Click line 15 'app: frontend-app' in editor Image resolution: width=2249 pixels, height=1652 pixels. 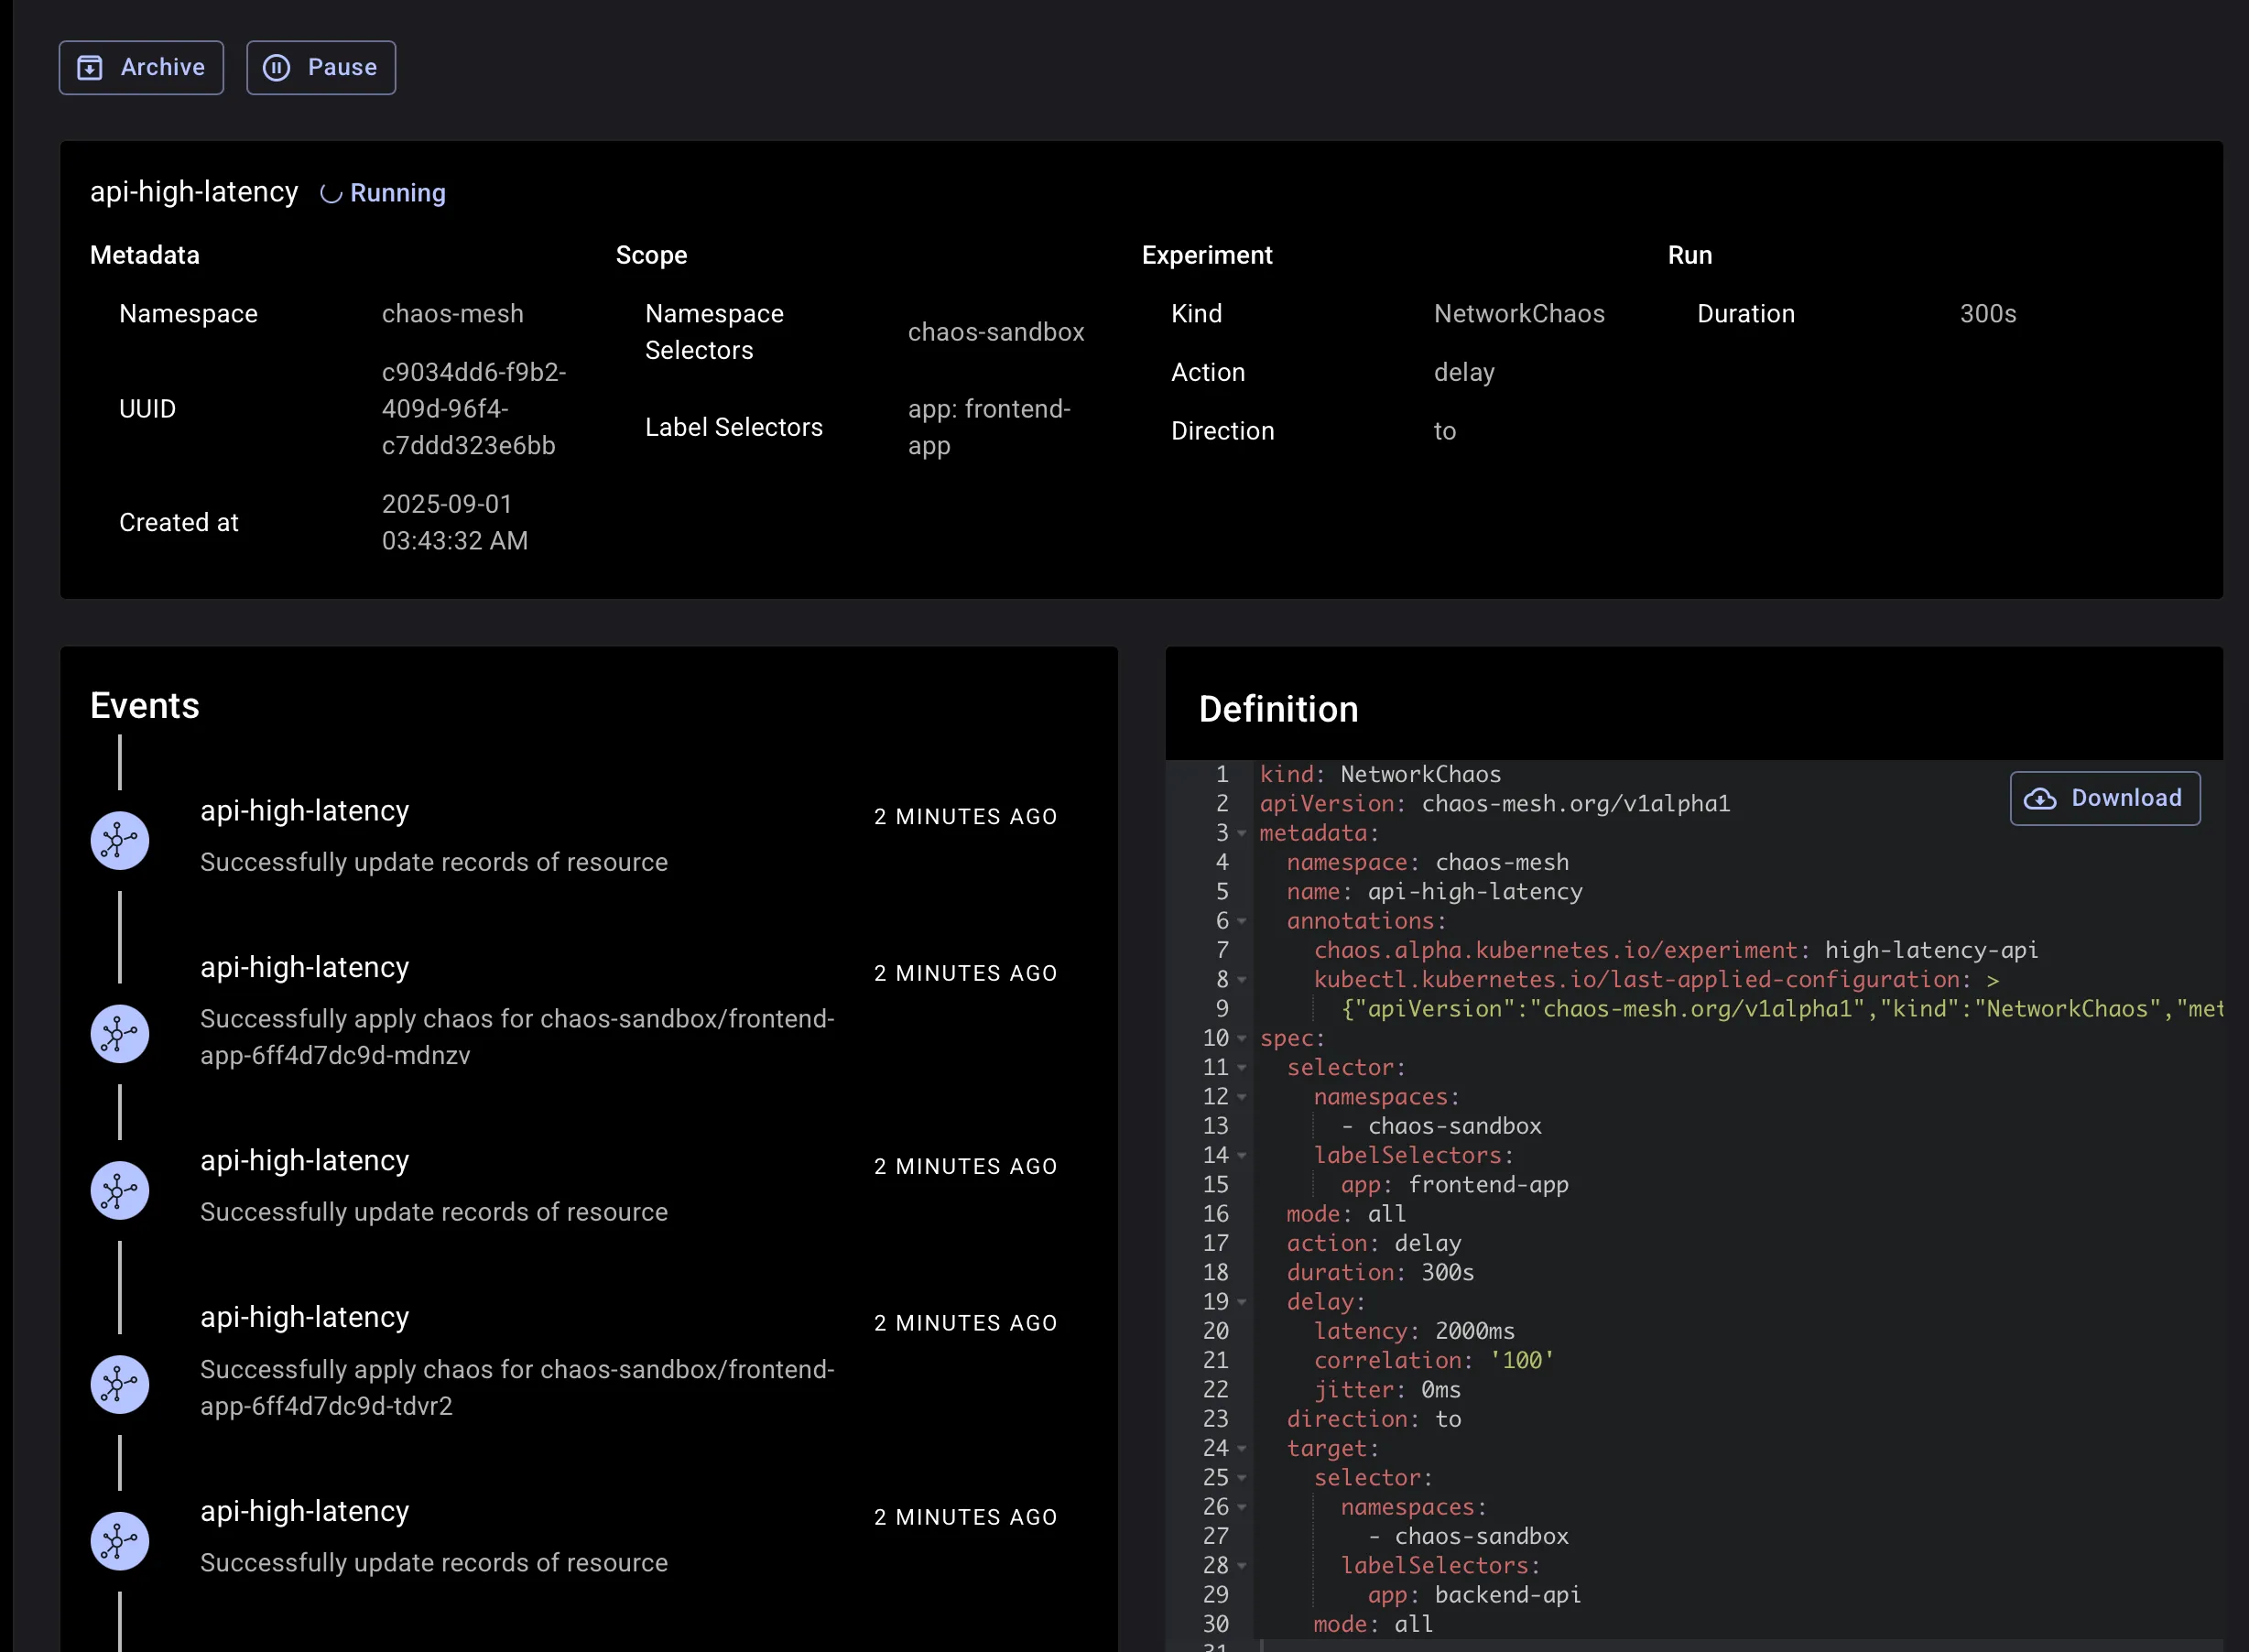[1454, 1186]
